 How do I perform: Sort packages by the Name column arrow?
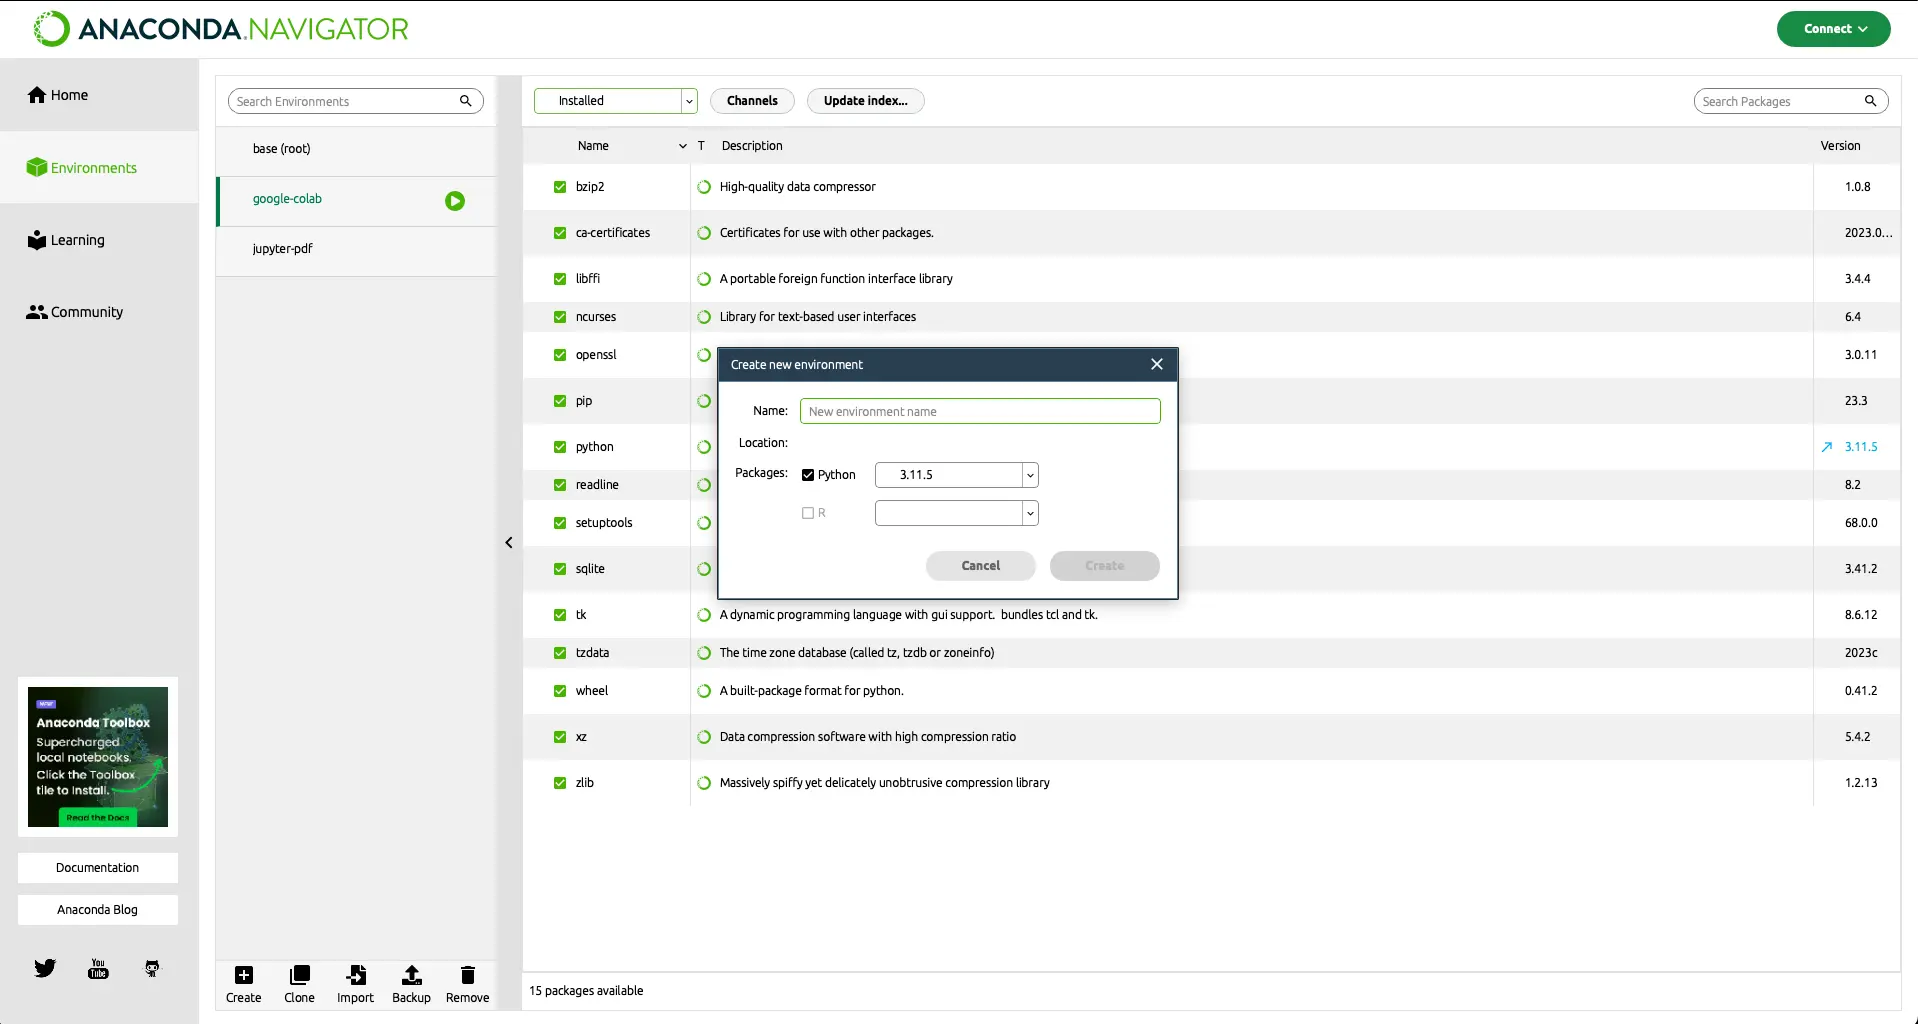tap(683, 146)
